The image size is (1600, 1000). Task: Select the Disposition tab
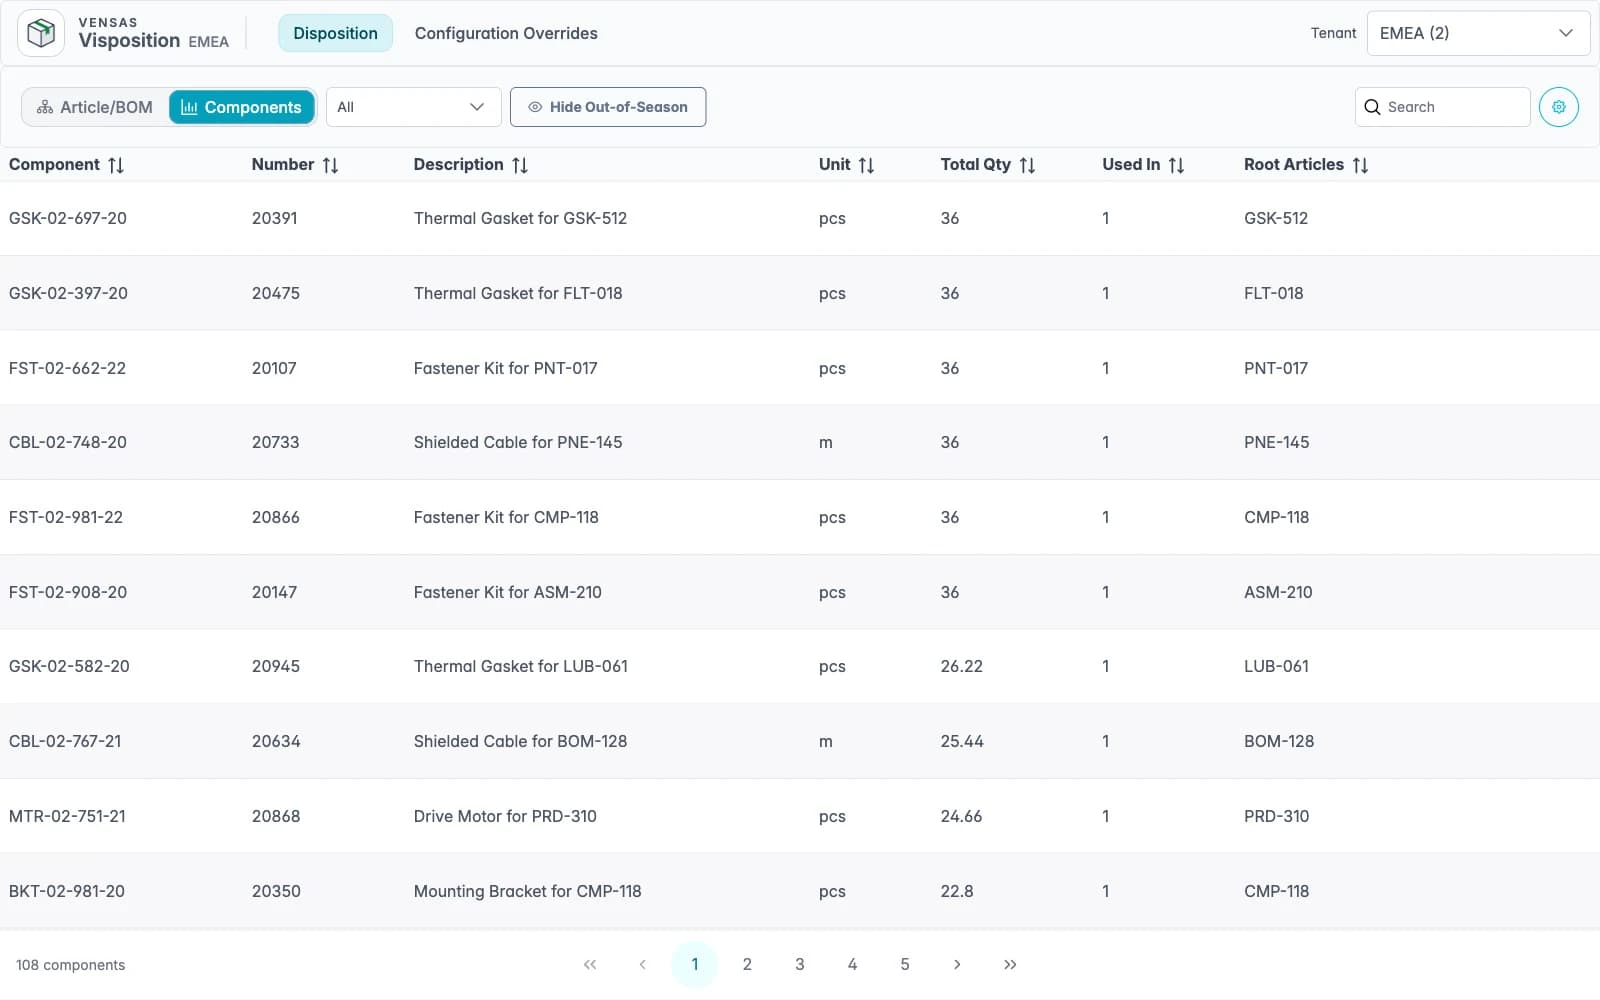(x=335, y=33)
